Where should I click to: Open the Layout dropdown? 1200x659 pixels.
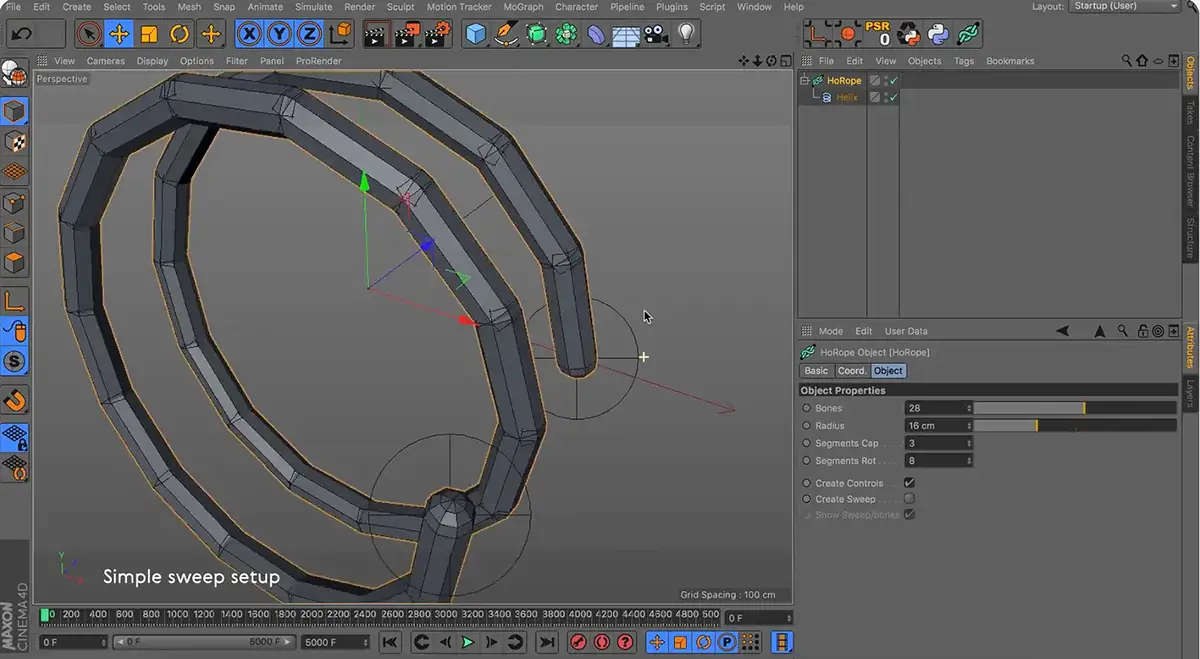(1124, 6)
